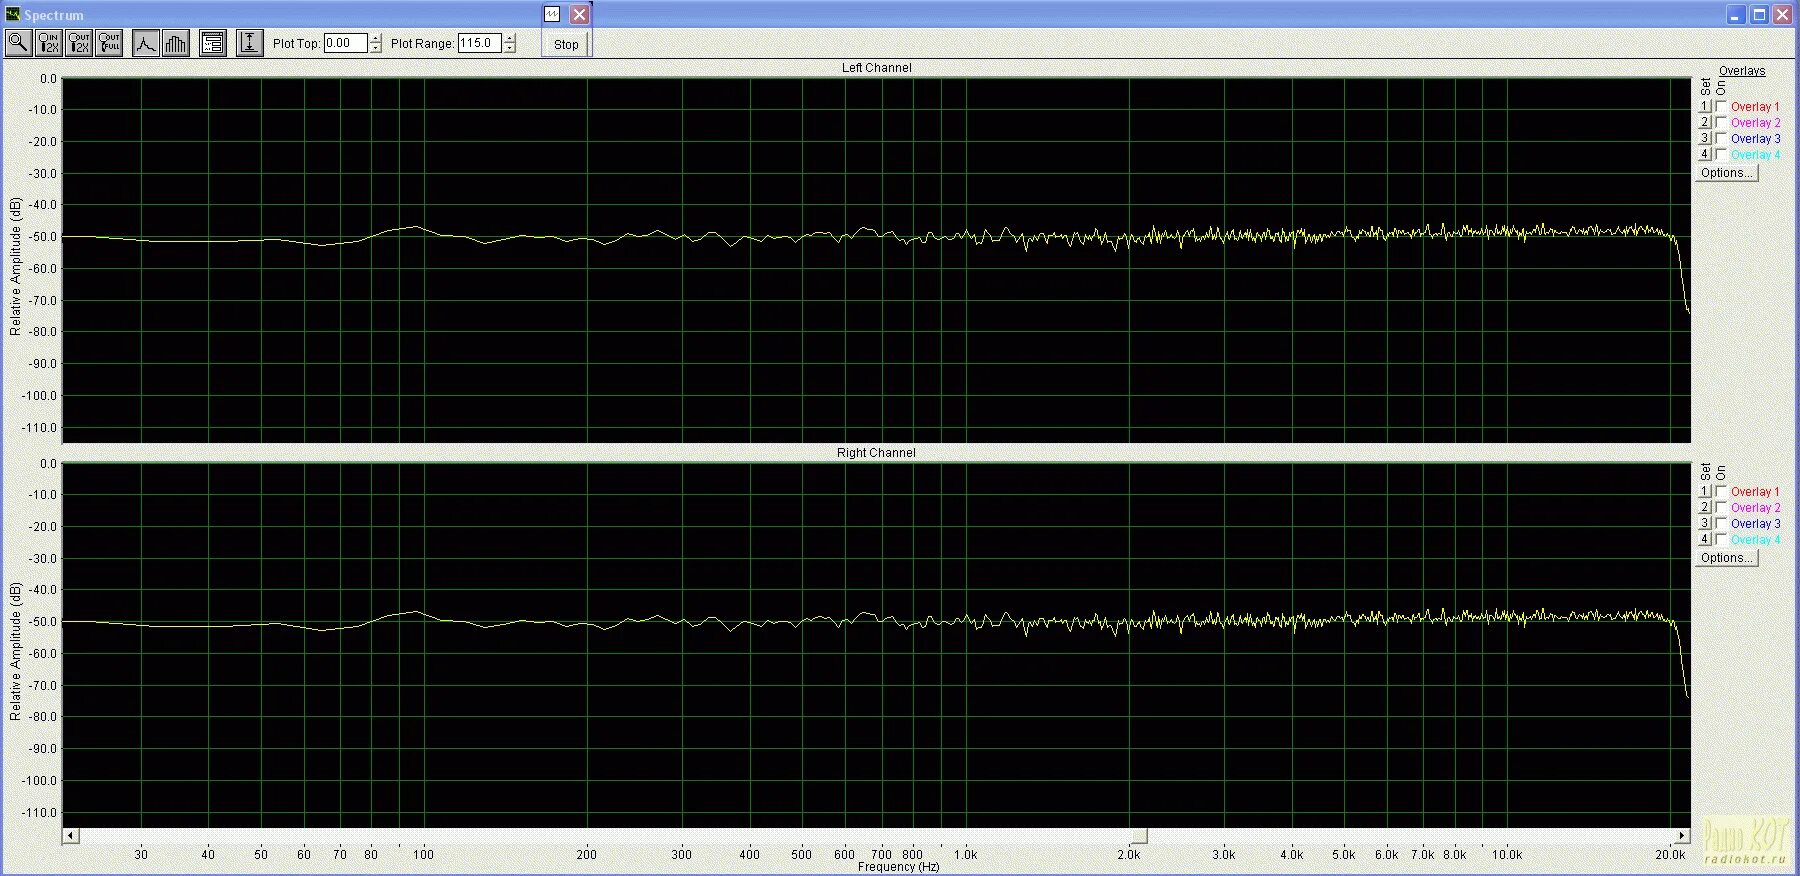The image size is (1800, 876).
Task: Decrease the Plot Top value
Action: pyautogui.click(x=376, y=48)
